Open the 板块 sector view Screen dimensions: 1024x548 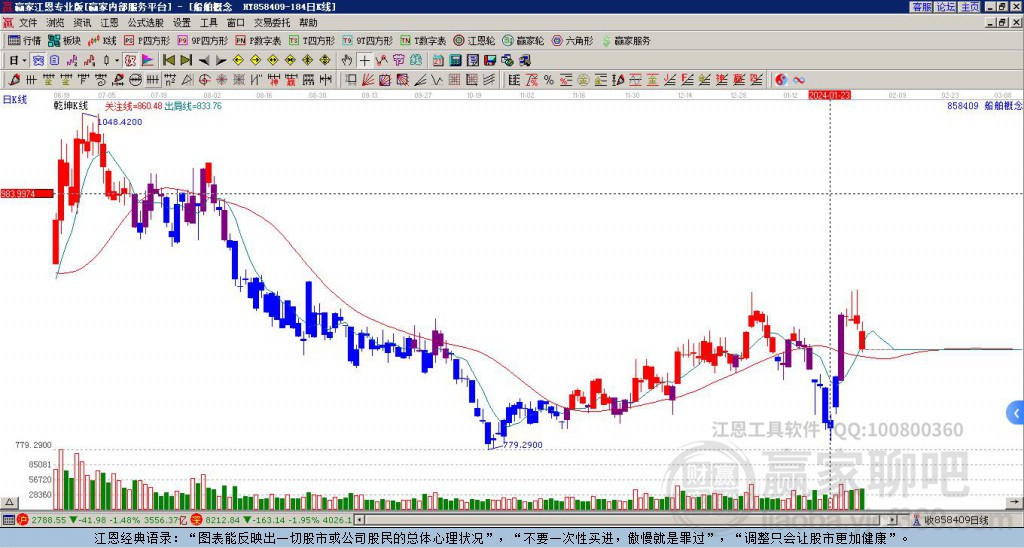(x=64, y=40)
